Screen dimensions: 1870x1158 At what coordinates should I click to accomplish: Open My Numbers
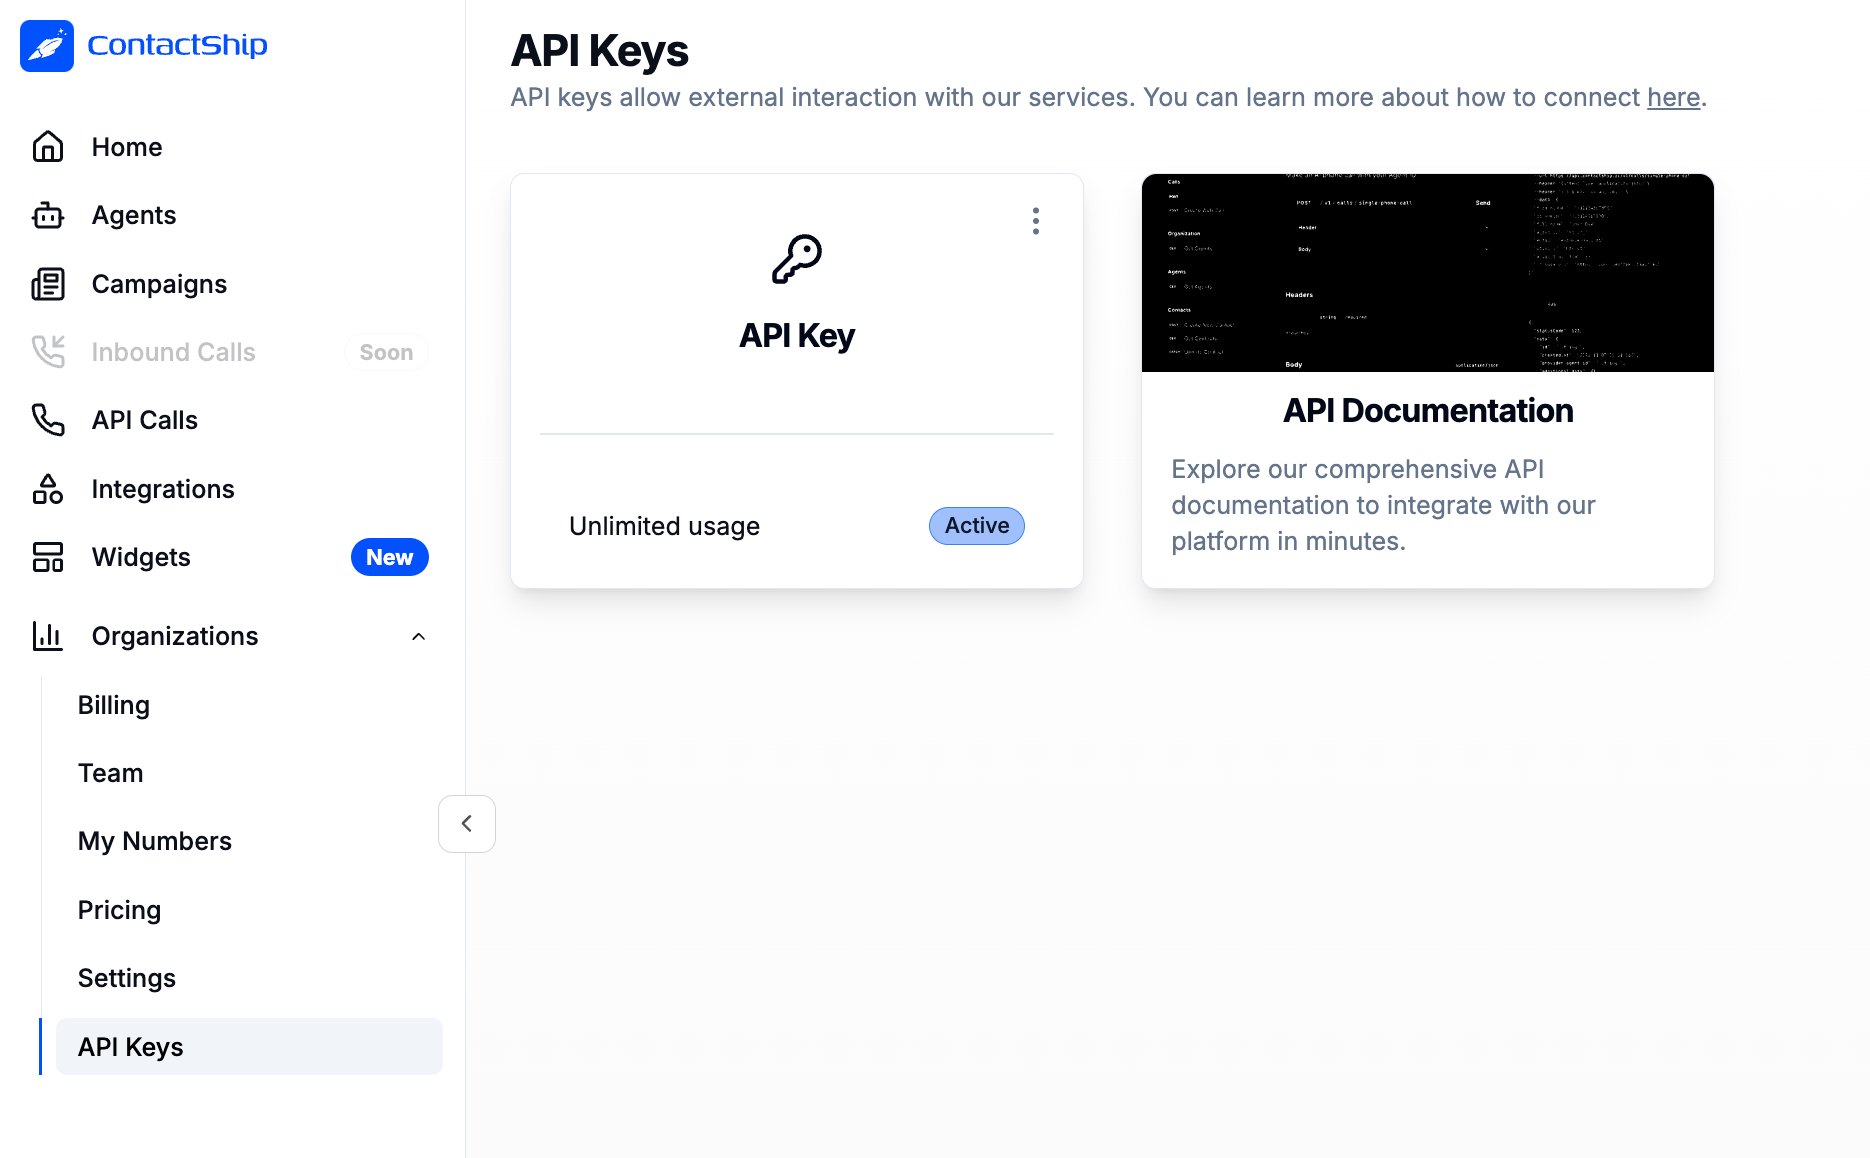(x=154, y=840)
